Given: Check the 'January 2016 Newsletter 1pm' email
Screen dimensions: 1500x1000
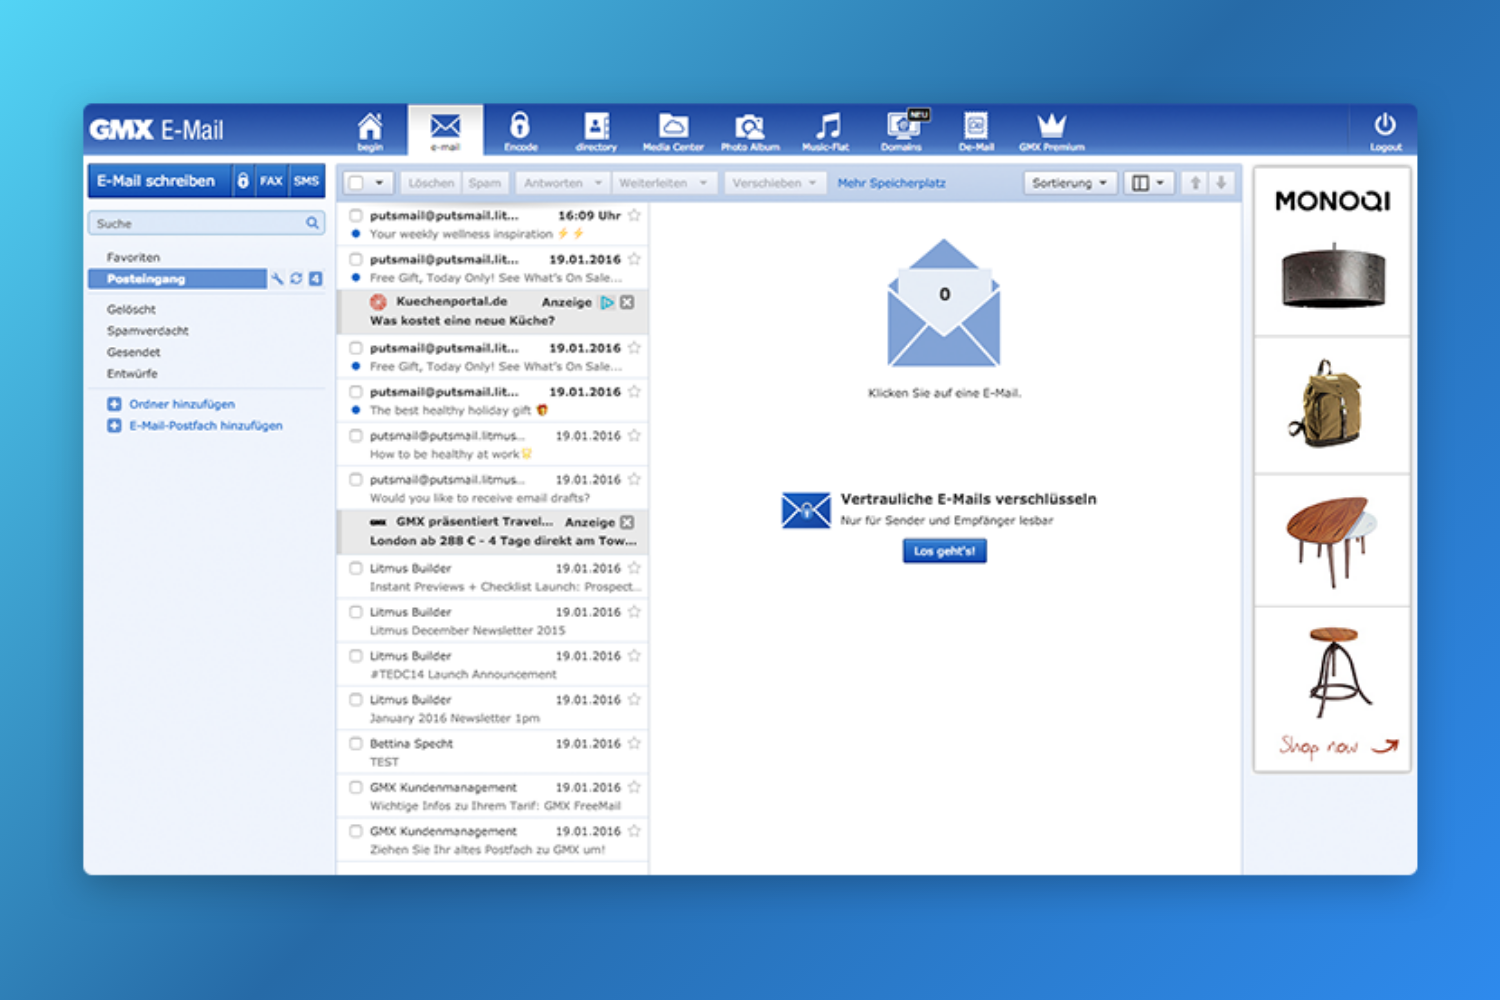Looking at the screenshot, I should coord(355,700).
